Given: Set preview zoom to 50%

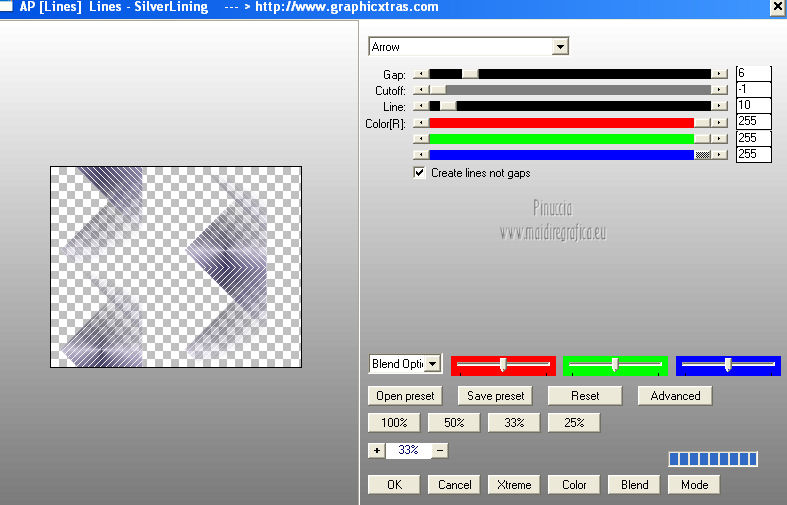Looking at the screenshot, I should tap(454, 423).
